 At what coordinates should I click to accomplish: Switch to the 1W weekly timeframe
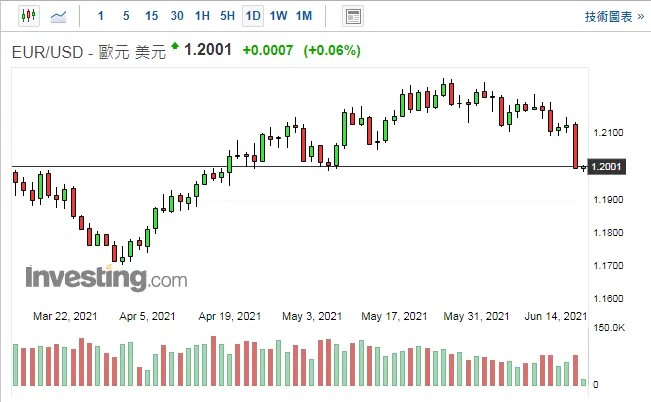[278, 16]
